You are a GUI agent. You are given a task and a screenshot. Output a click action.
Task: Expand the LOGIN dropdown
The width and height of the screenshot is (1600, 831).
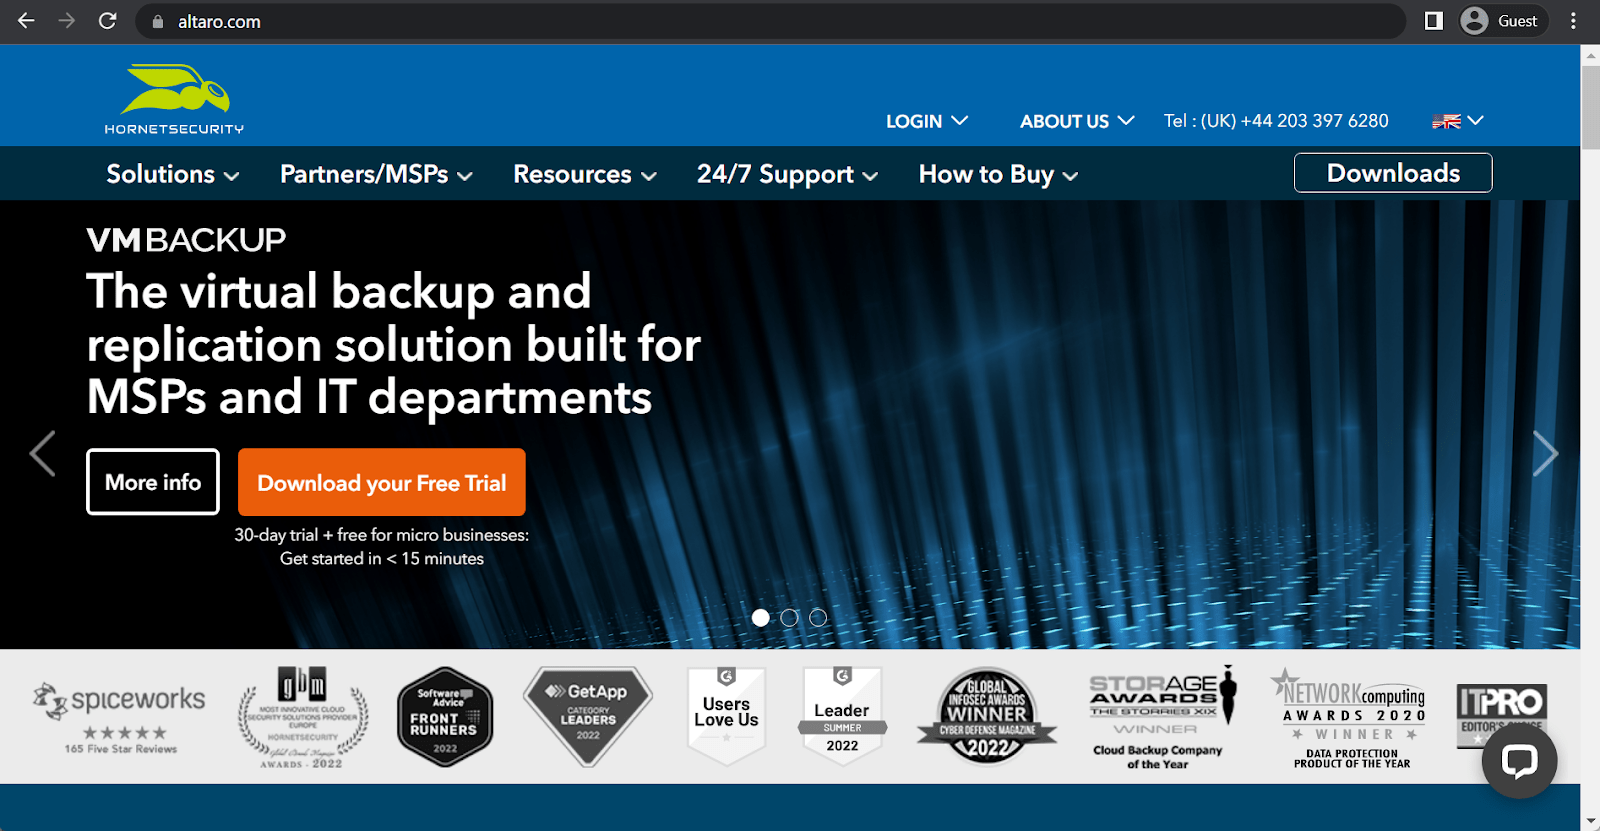[x=926, y=121]
